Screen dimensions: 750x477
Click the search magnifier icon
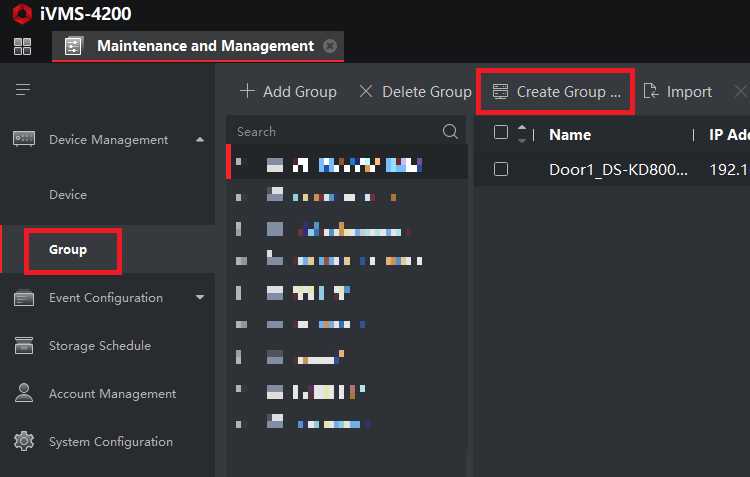[450, 131]
